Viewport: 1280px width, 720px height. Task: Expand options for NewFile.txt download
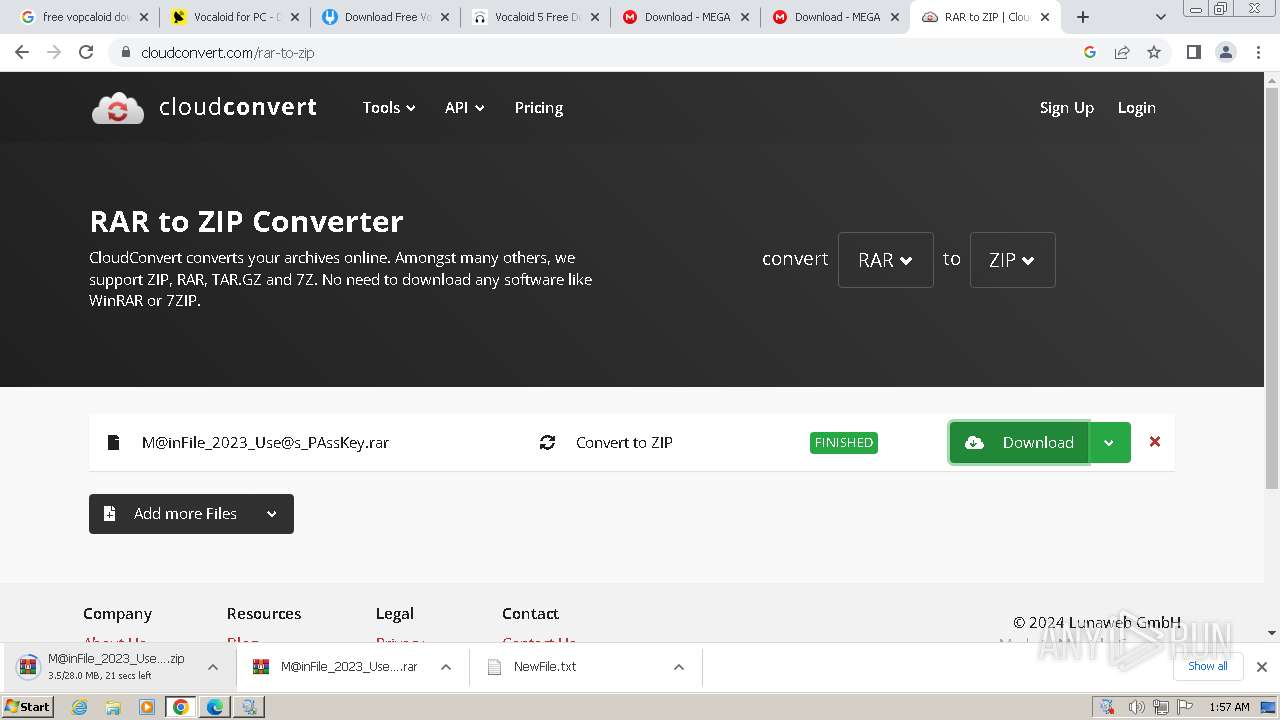click(x=679, y=667)
